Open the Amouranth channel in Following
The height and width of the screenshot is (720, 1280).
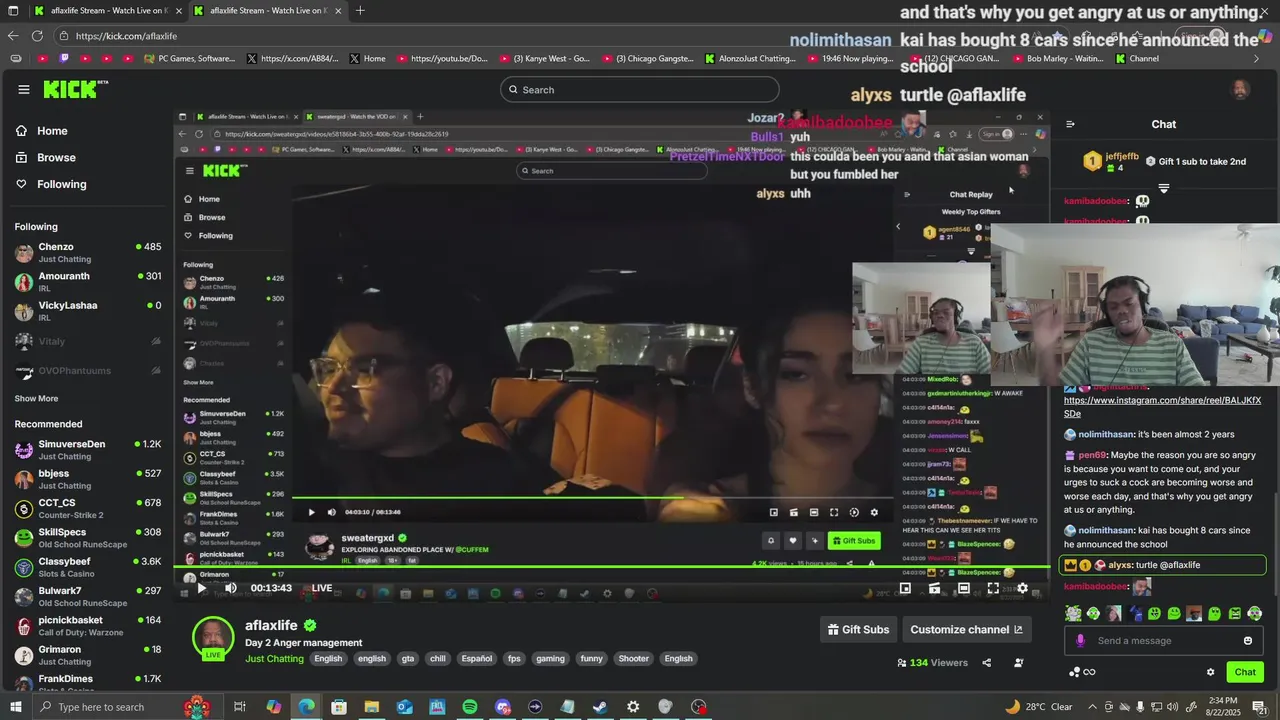87,282
